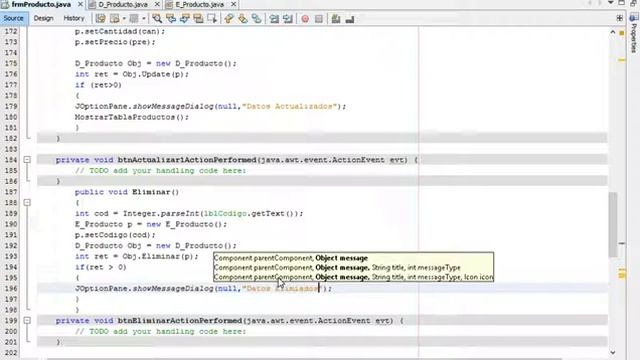Image resolution: width=640 pixels, height=360 pixels.
Task: Stop macro recording with gray square
Action: point(319,19)
